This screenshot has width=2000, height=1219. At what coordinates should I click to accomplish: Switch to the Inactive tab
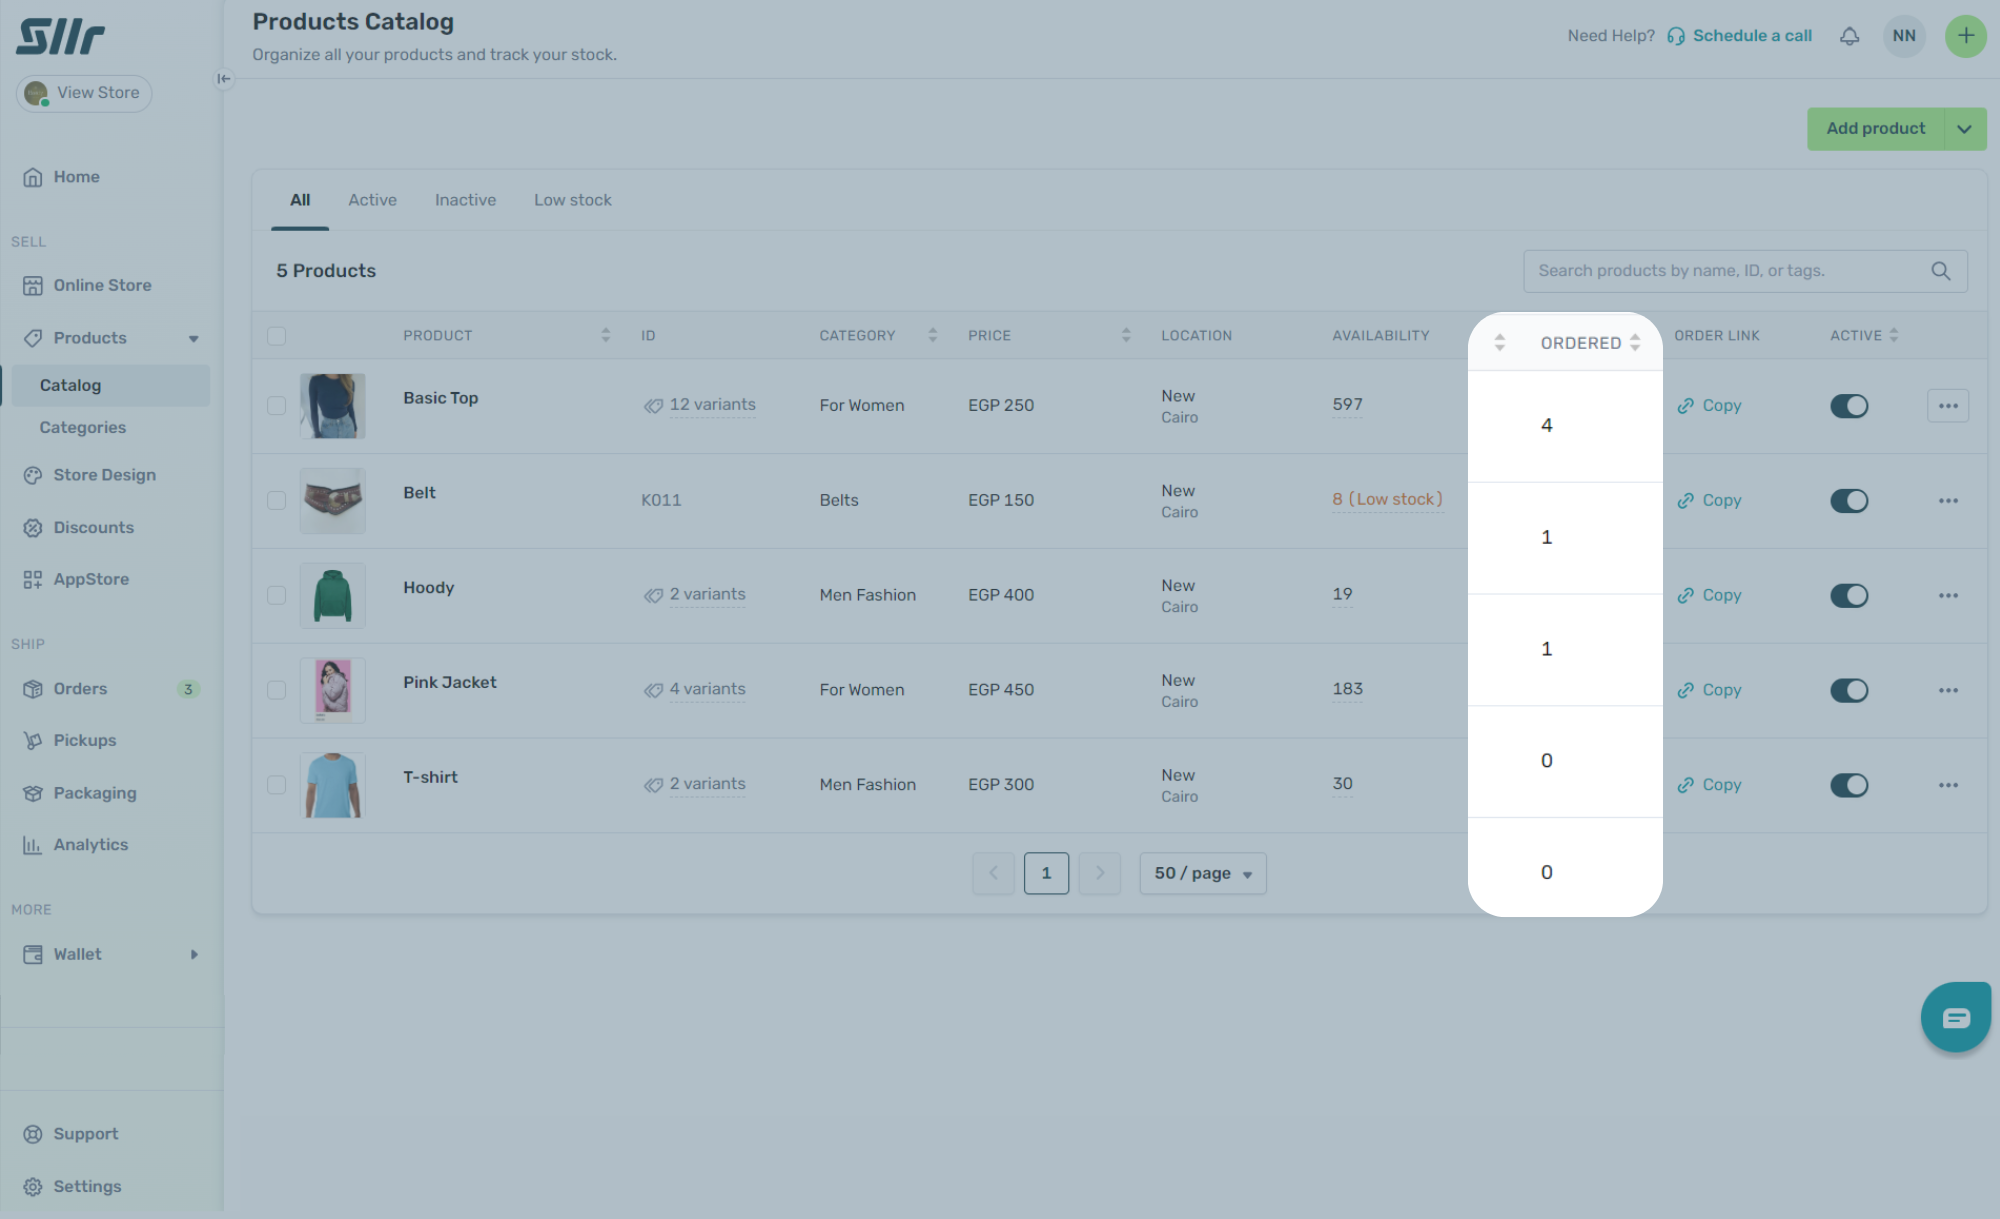(465, 200)
